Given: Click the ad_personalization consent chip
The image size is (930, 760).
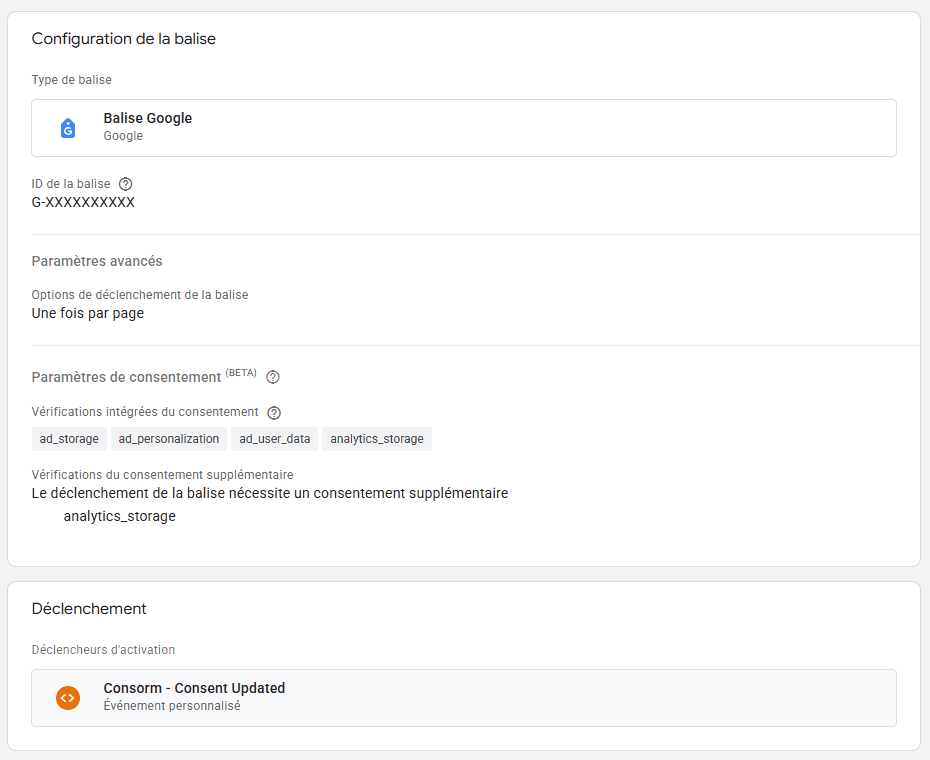Looking at the screenshot, I should [168, 439].
